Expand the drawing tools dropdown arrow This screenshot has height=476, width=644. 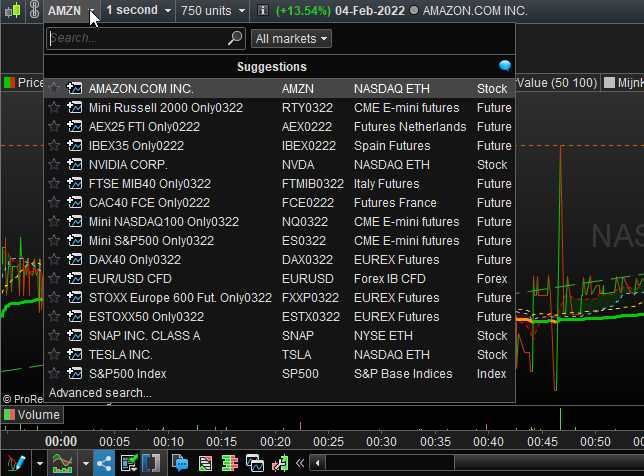coord(39,463)
